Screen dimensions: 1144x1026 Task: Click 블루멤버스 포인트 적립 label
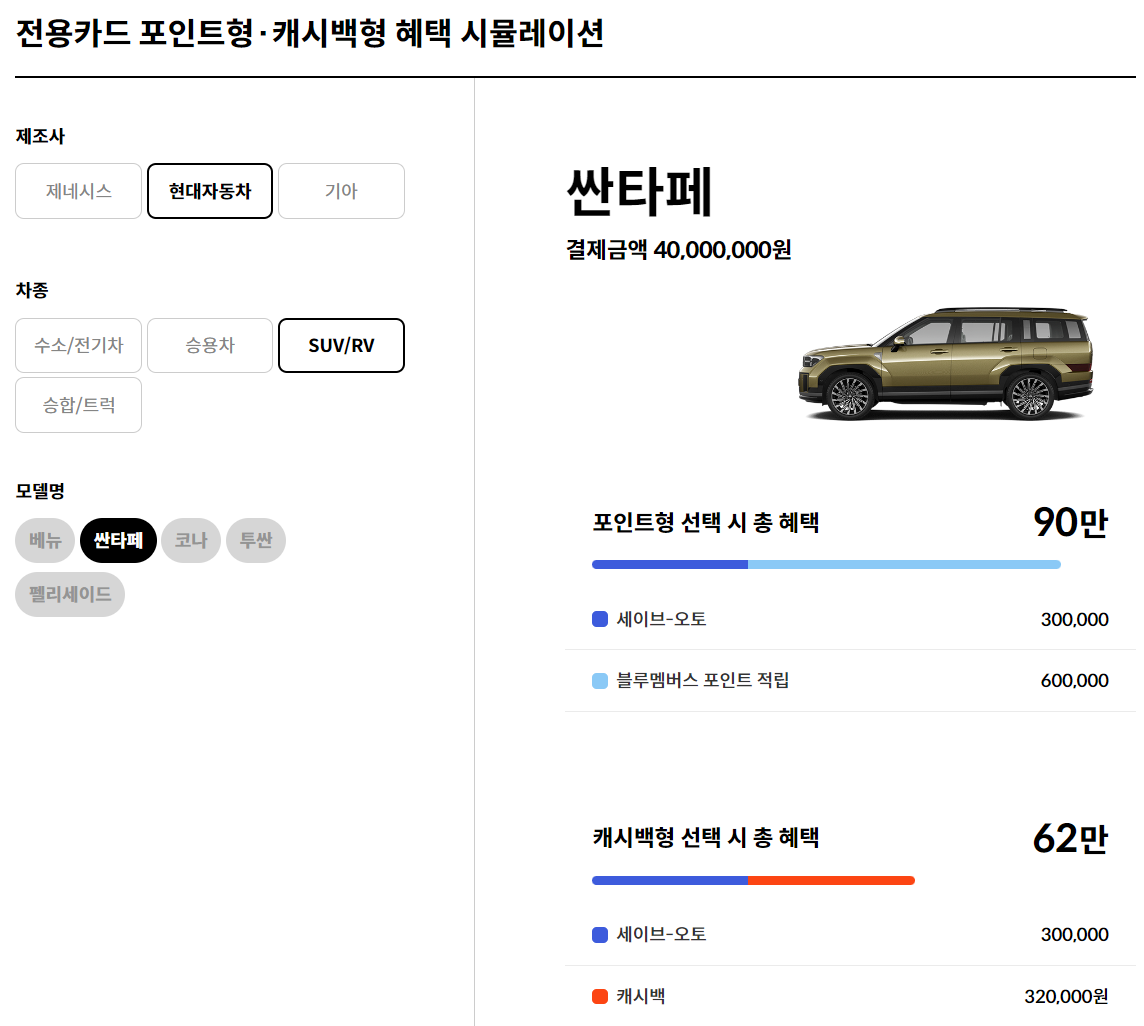pos(703,680)
